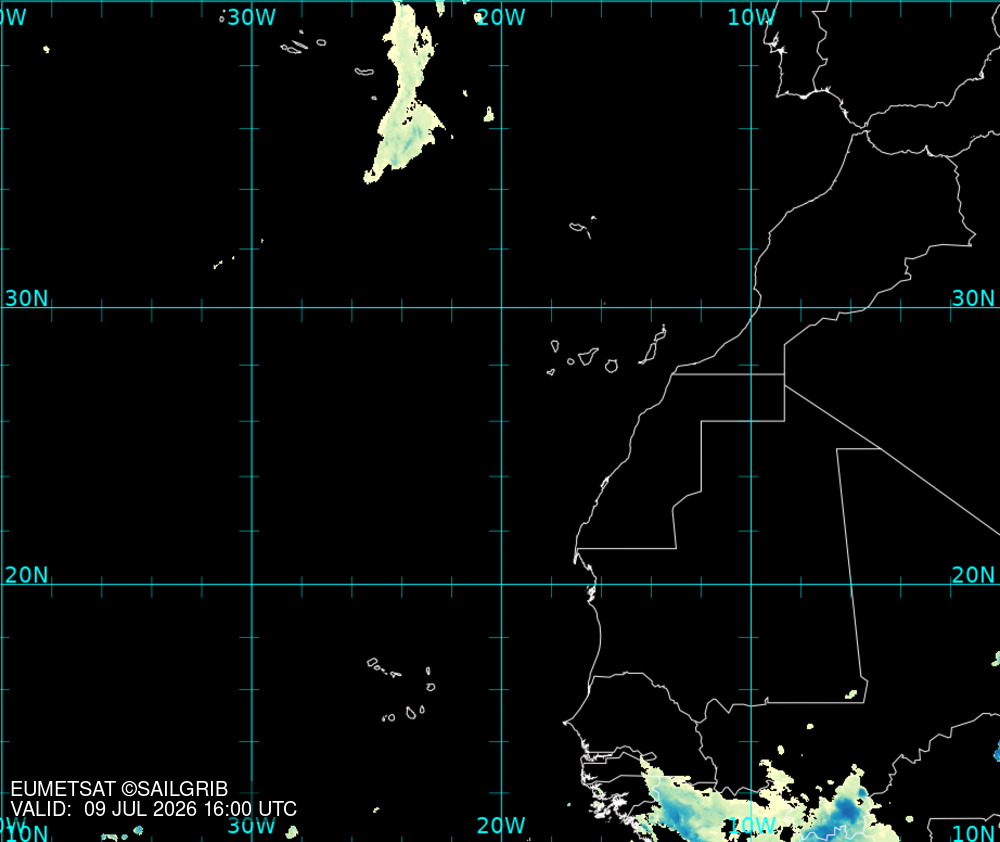Viewport: 1000px width, 842px height.
Task: Click the EUMETSAT ©SAILGRIB credit text
Action: point(119,789)
